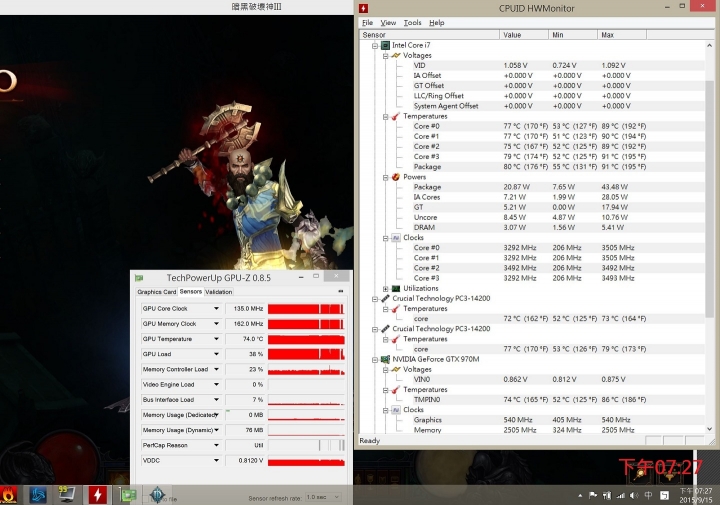Open the PerfCap Reason dropdown
Image resolution: width=720 pixels, height=505 pixels.
coord(216,445)
